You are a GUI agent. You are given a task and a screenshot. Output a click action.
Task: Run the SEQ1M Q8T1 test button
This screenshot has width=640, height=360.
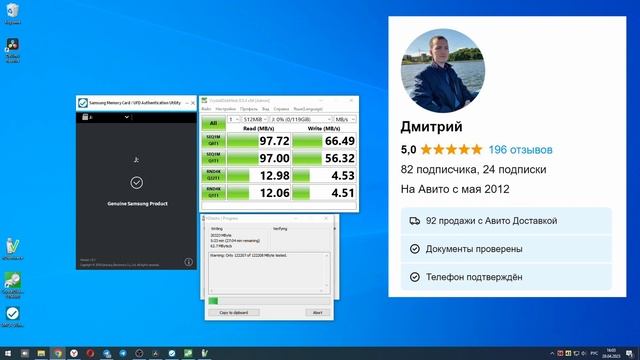click(x=213, y=140)
